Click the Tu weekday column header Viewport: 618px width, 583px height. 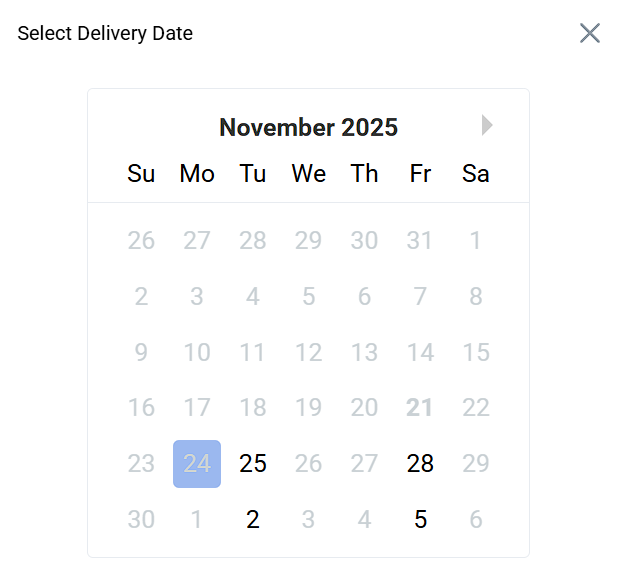pos(253,174)
